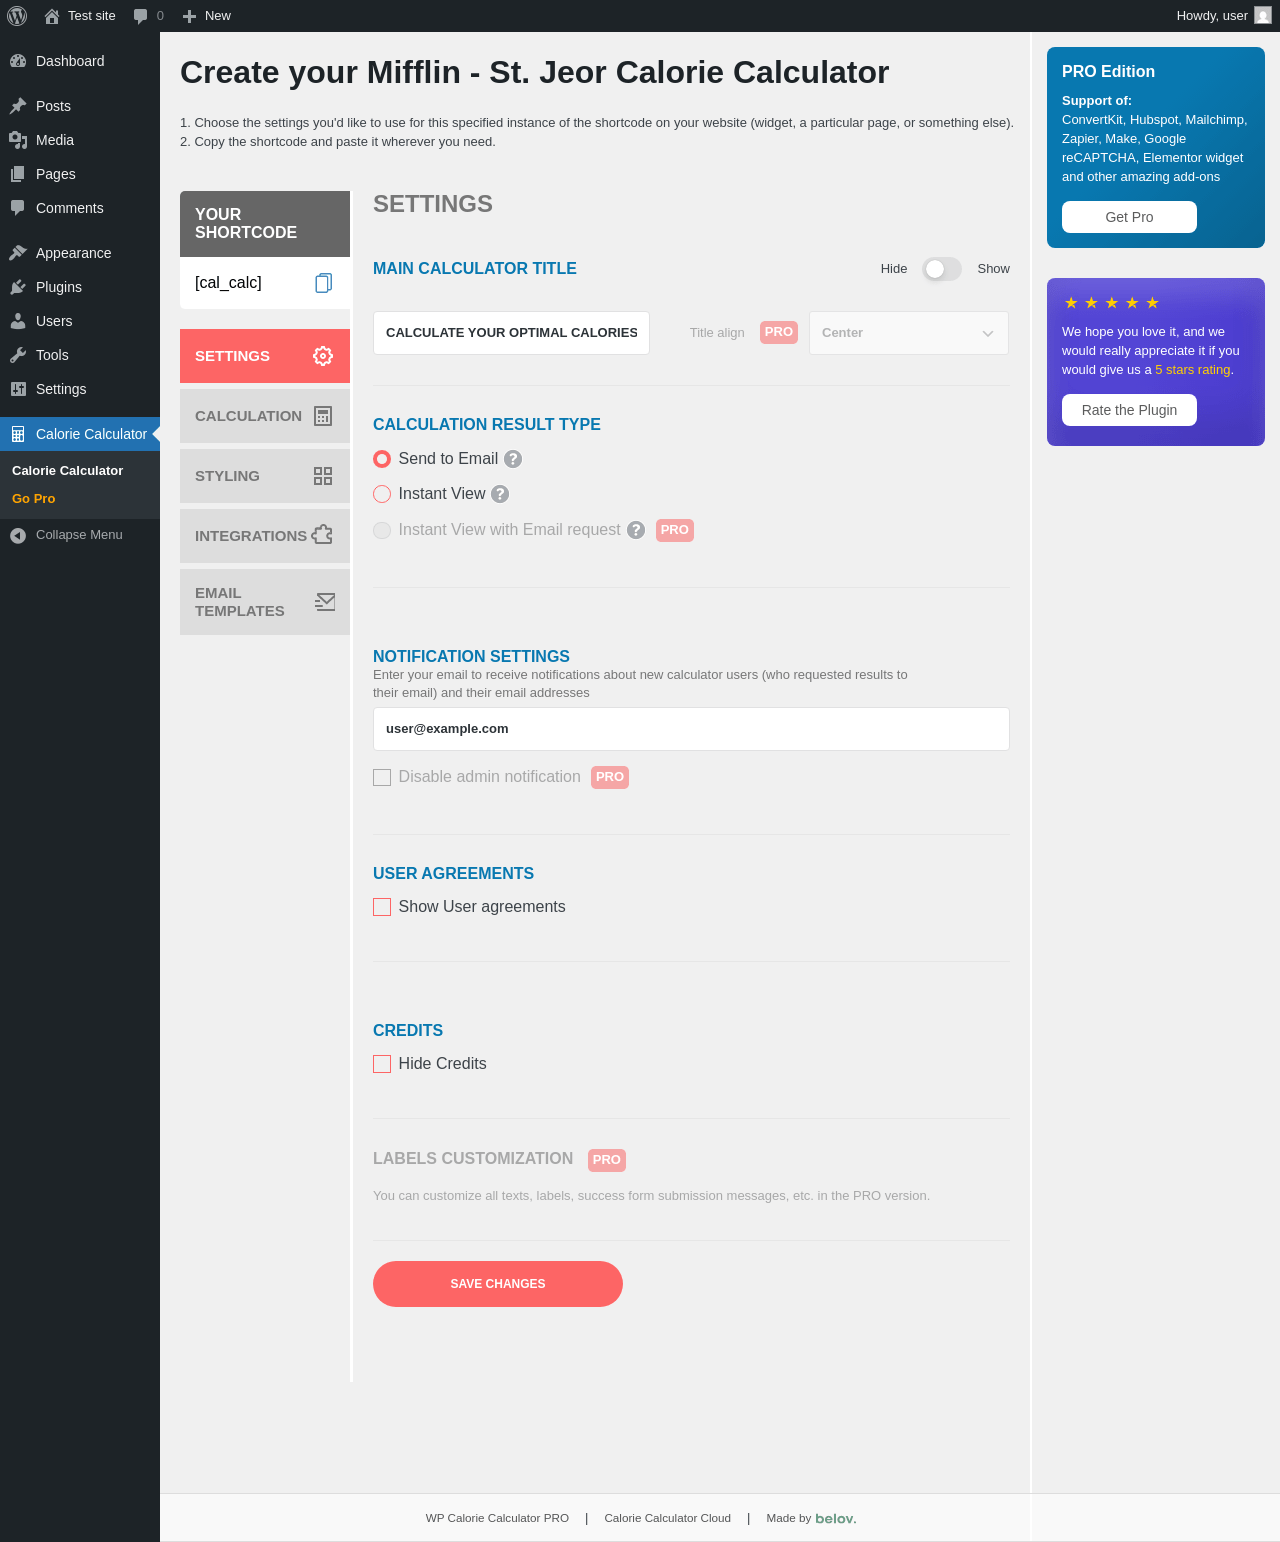Select Send to Email radio button
This screenshot has width=1280, height=1542.
382,459
